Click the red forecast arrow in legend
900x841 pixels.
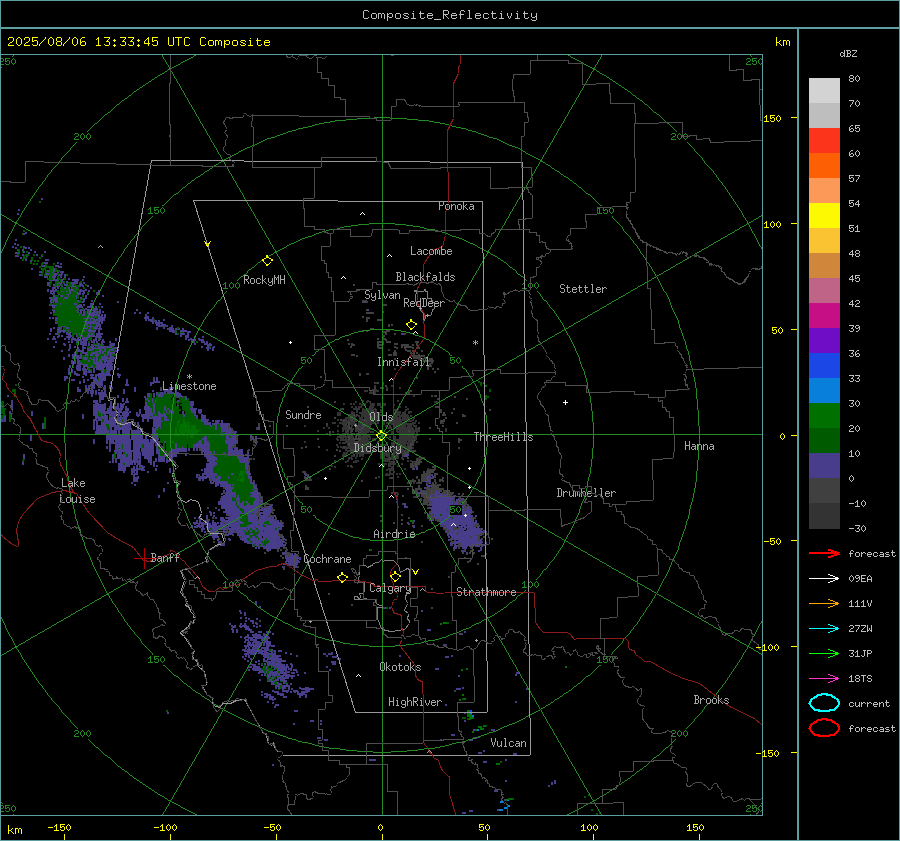tap(824, 553)
